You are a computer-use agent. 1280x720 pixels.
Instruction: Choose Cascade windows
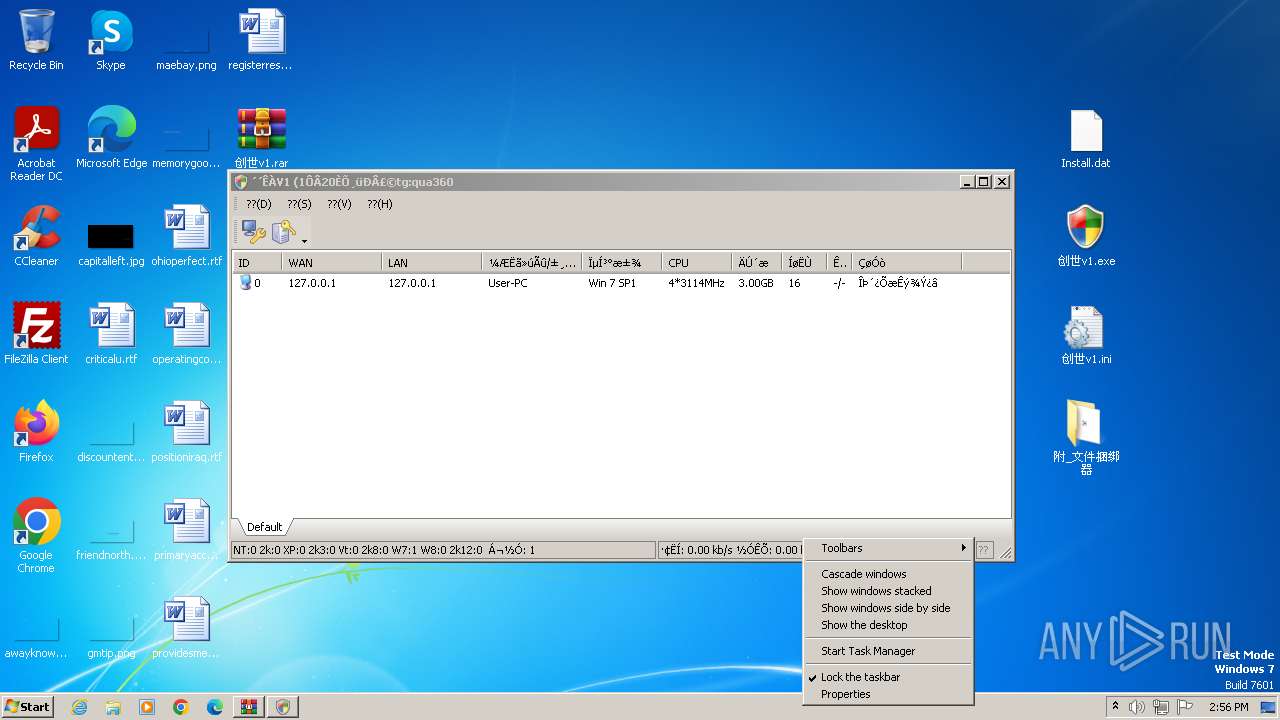pyautogui.click(x=888, y=574)
